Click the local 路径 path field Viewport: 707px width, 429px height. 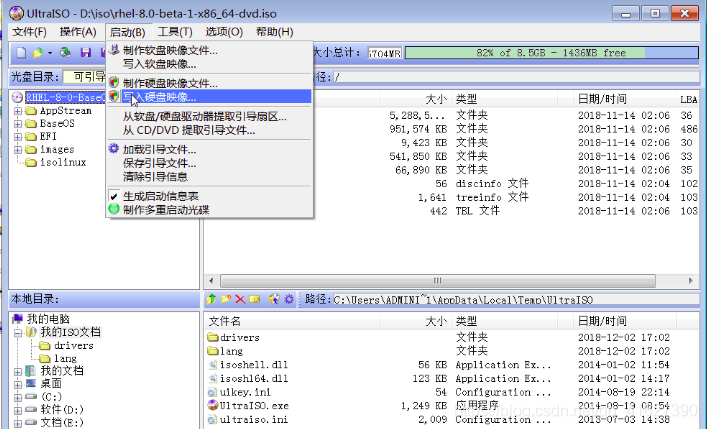point(516,300)
